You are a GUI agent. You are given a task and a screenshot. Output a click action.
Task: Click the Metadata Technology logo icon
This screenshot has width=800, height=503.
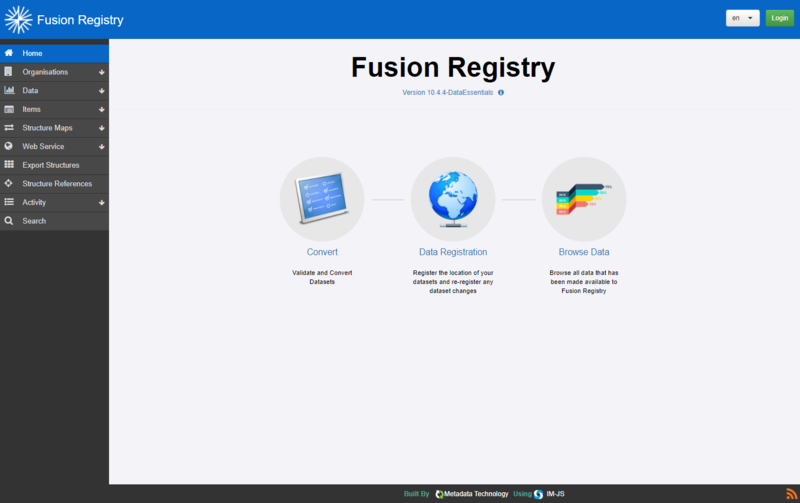[x=439, y=494]
